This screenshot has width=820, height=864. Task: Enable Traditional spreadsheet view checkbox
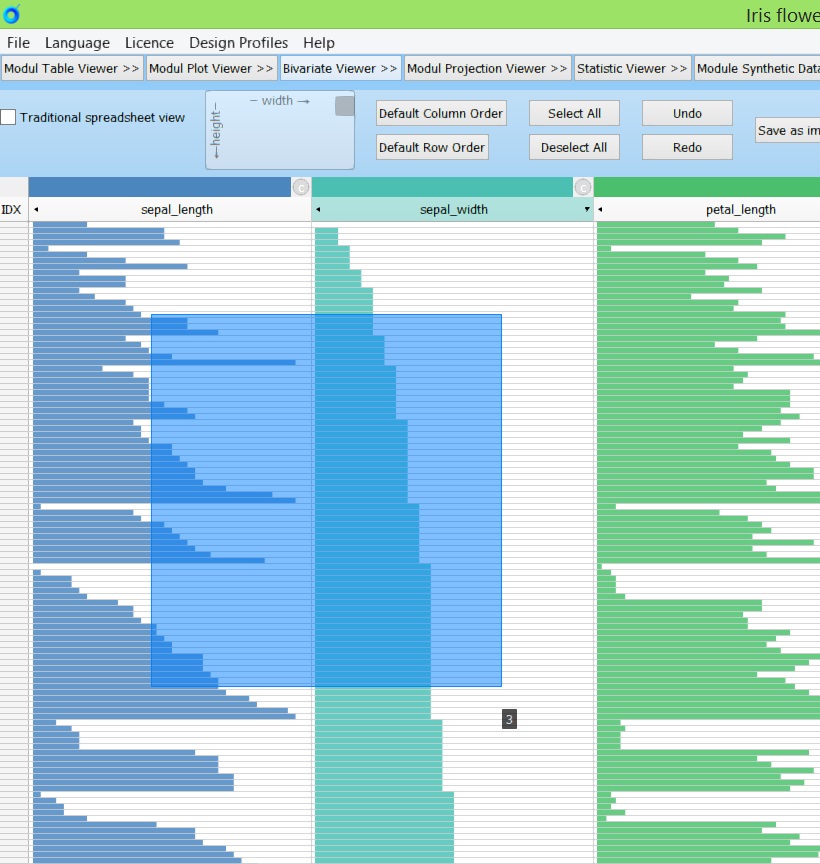tap(9, 117)
